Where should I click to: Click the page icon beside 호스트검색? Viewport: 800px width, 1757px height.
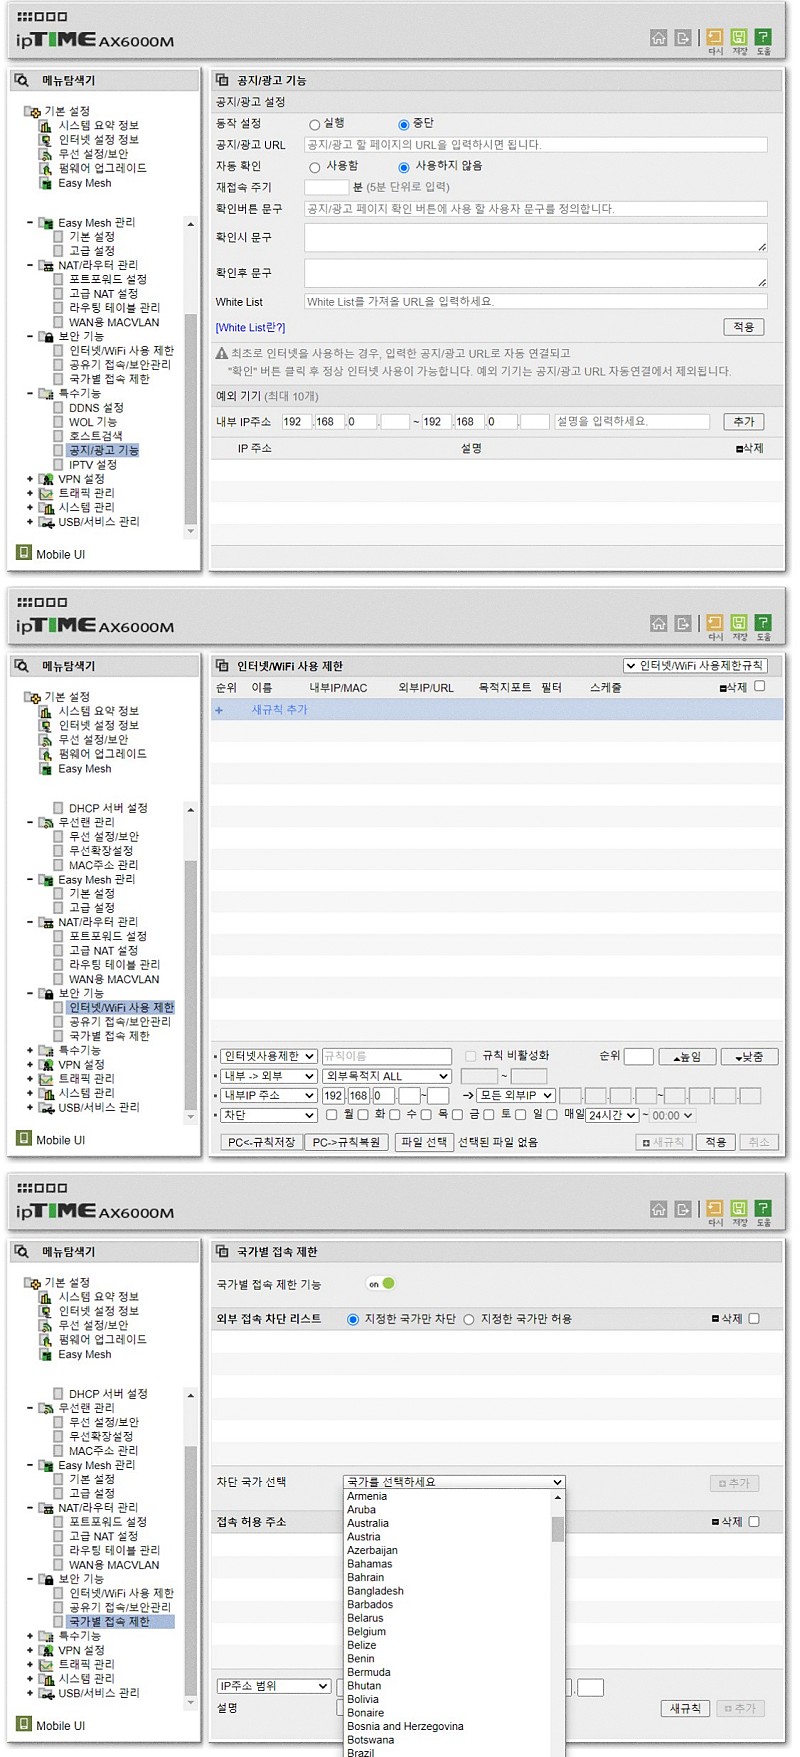pos(58,436)
